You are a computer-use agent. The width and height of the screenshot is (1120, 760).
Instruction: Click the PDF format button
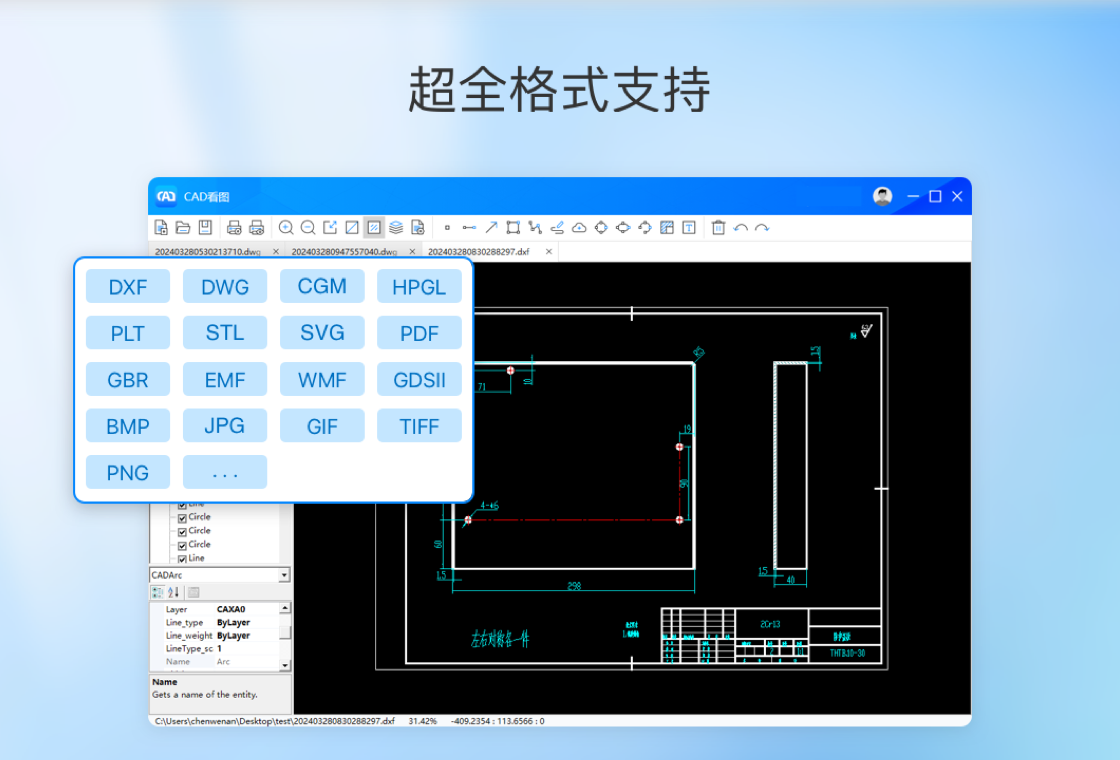pyautogui.click(x=419, y=333)
